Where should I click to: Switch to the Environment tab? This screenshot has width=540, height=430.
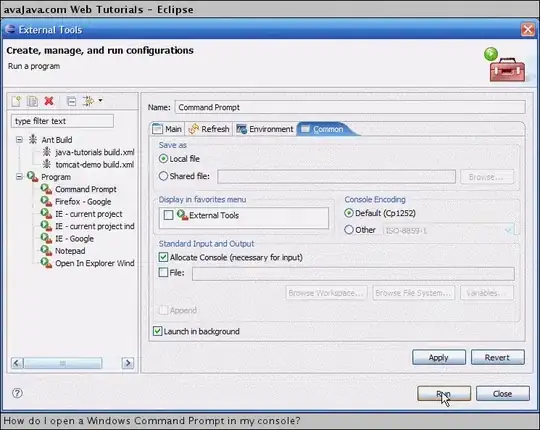click(264, 129)
